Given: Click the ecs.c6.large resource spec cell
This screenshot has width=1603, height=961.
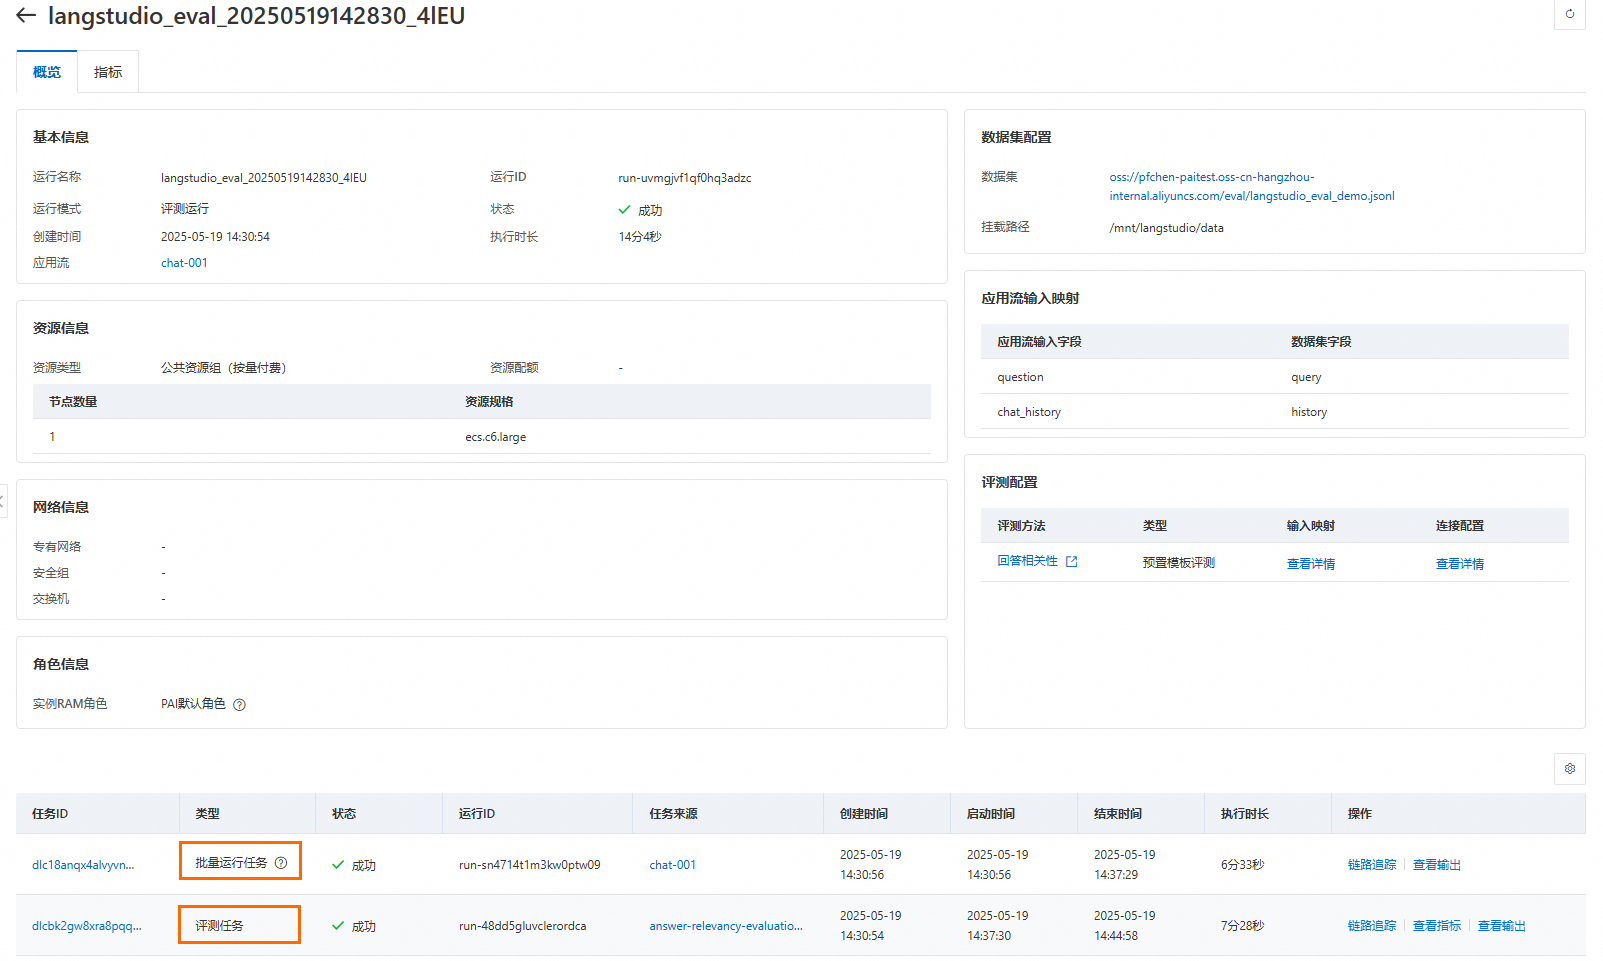Looking at the screenshot, I should click(495, 437).
